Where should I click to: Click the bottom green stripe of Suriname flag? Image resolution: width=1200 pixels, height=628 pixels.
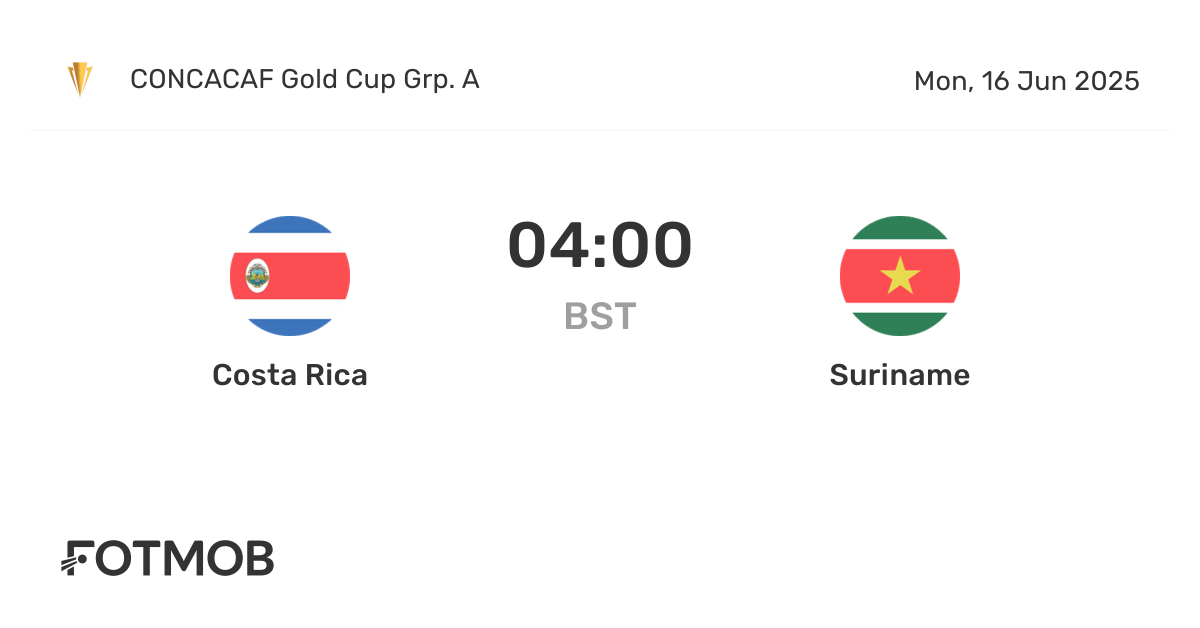pyautogui.click(x=900, y=324)
